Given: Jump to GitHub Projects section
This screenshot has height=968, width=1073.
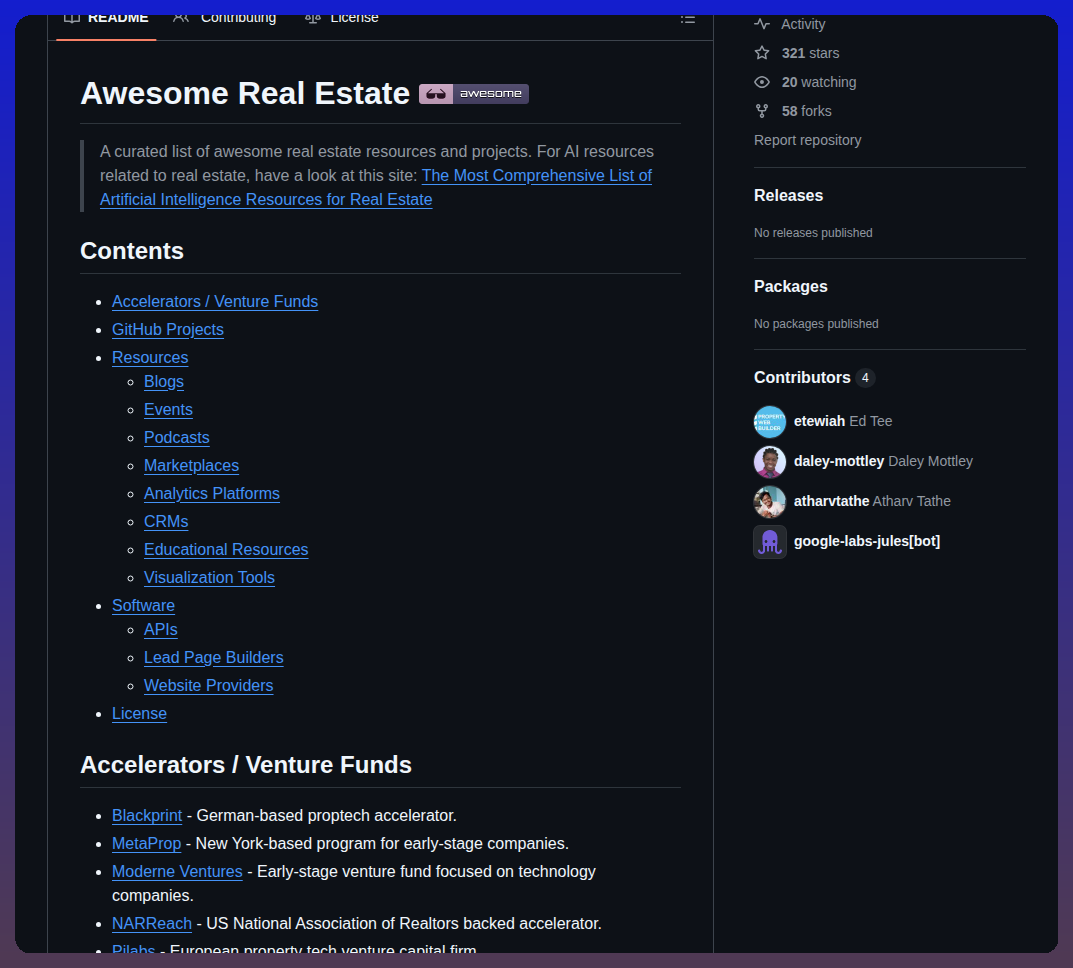Looking at the screenshot, I should click(168, 330).
